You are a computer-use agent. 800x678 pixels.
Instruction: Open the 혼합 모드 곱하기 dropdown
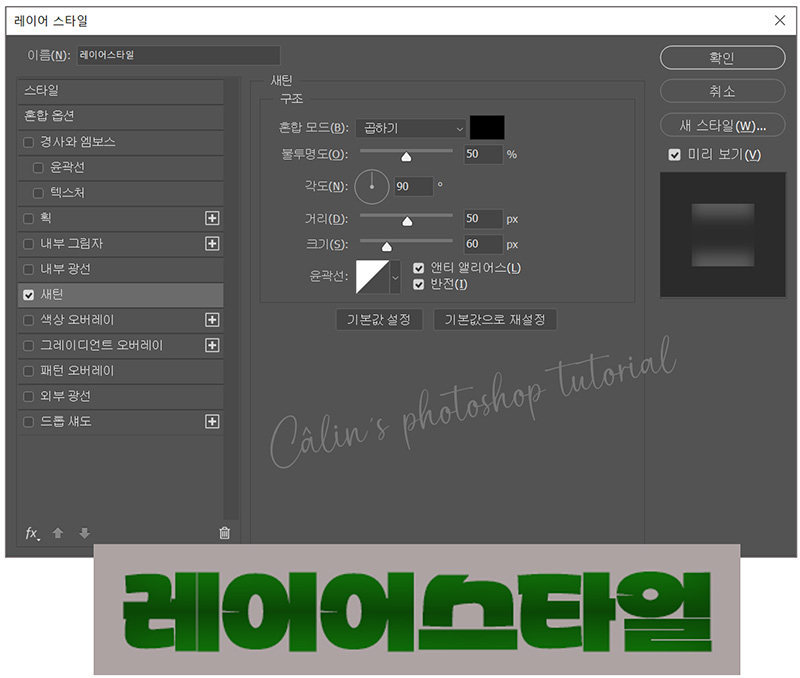(411, 128)
